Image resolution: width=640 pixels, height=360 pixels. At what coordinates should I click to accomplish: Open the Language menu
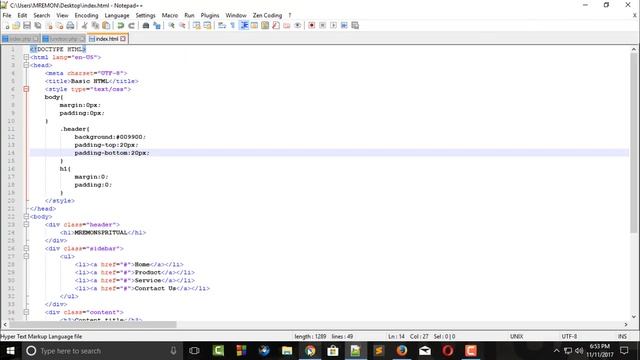pos(117,16)
